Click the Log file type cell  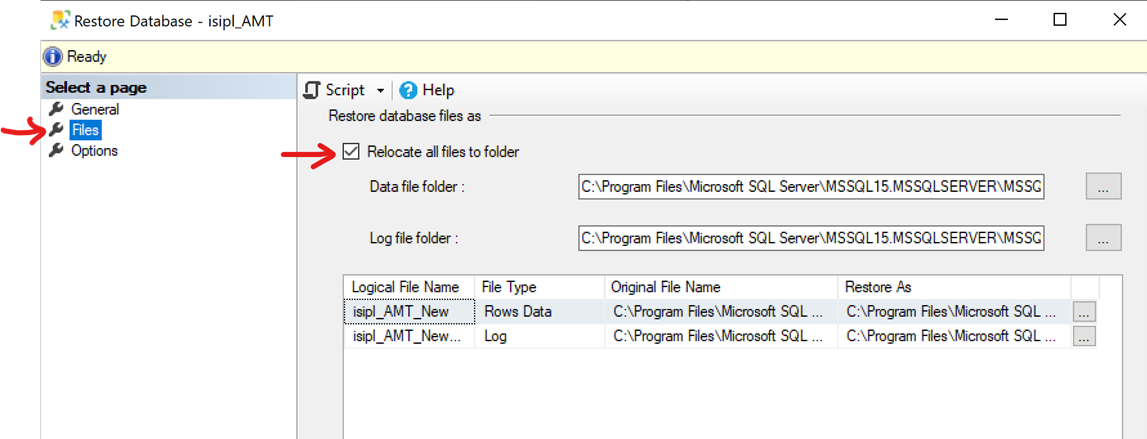click(540, 337)
